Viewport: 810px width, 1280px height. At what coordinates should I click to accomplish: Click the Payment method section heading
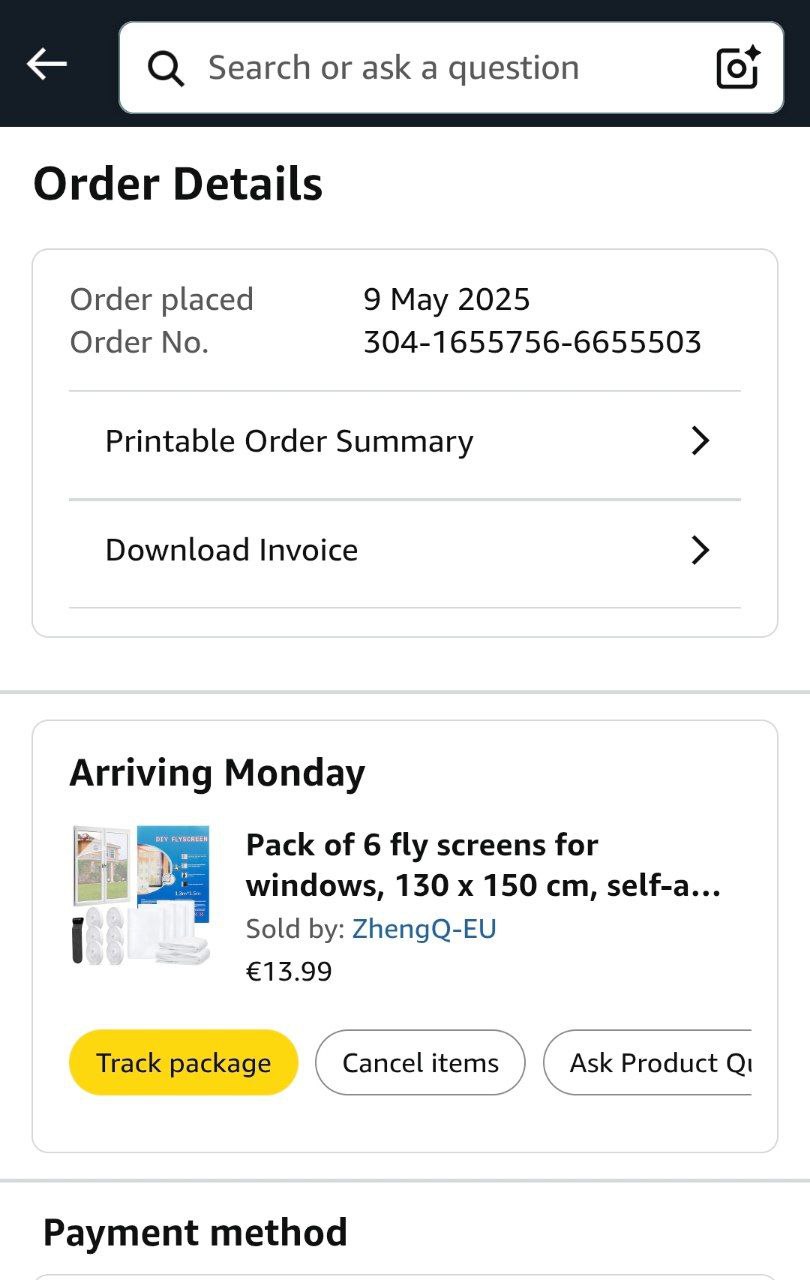(195, 1232)
